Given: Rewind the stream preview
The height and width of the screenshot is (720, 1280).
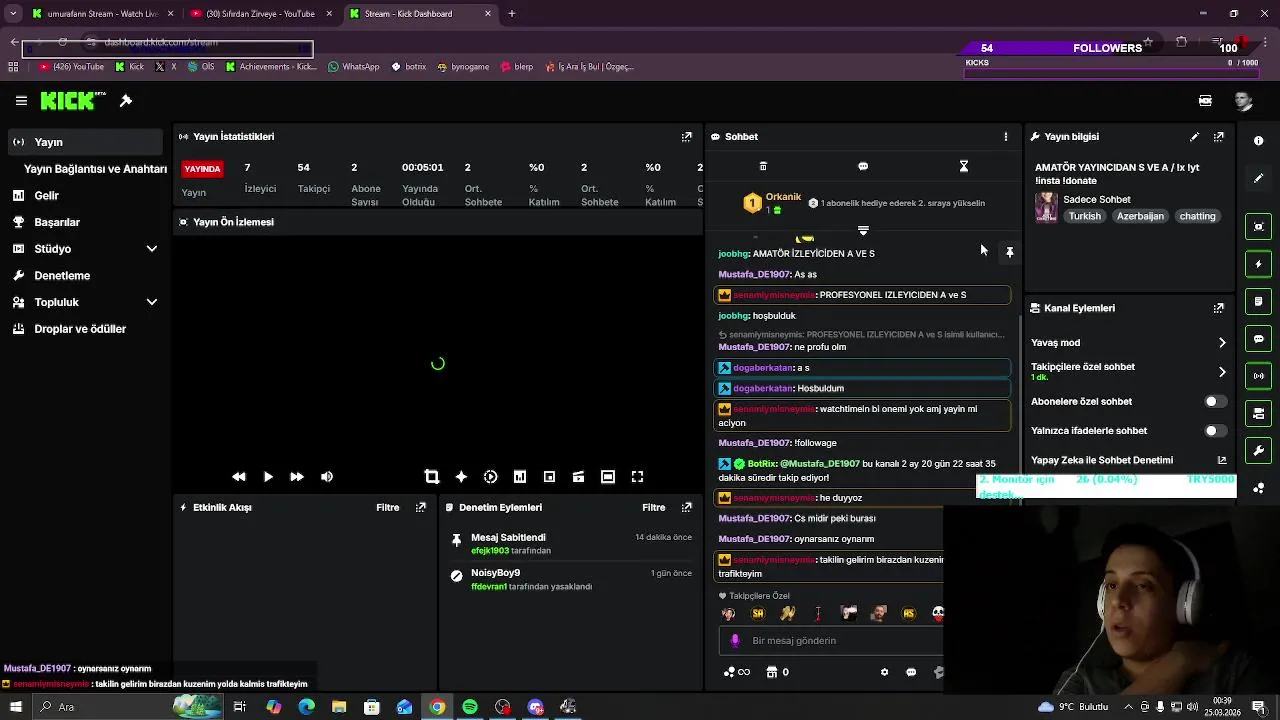Looking at the screenshot, I should [239, 477].
